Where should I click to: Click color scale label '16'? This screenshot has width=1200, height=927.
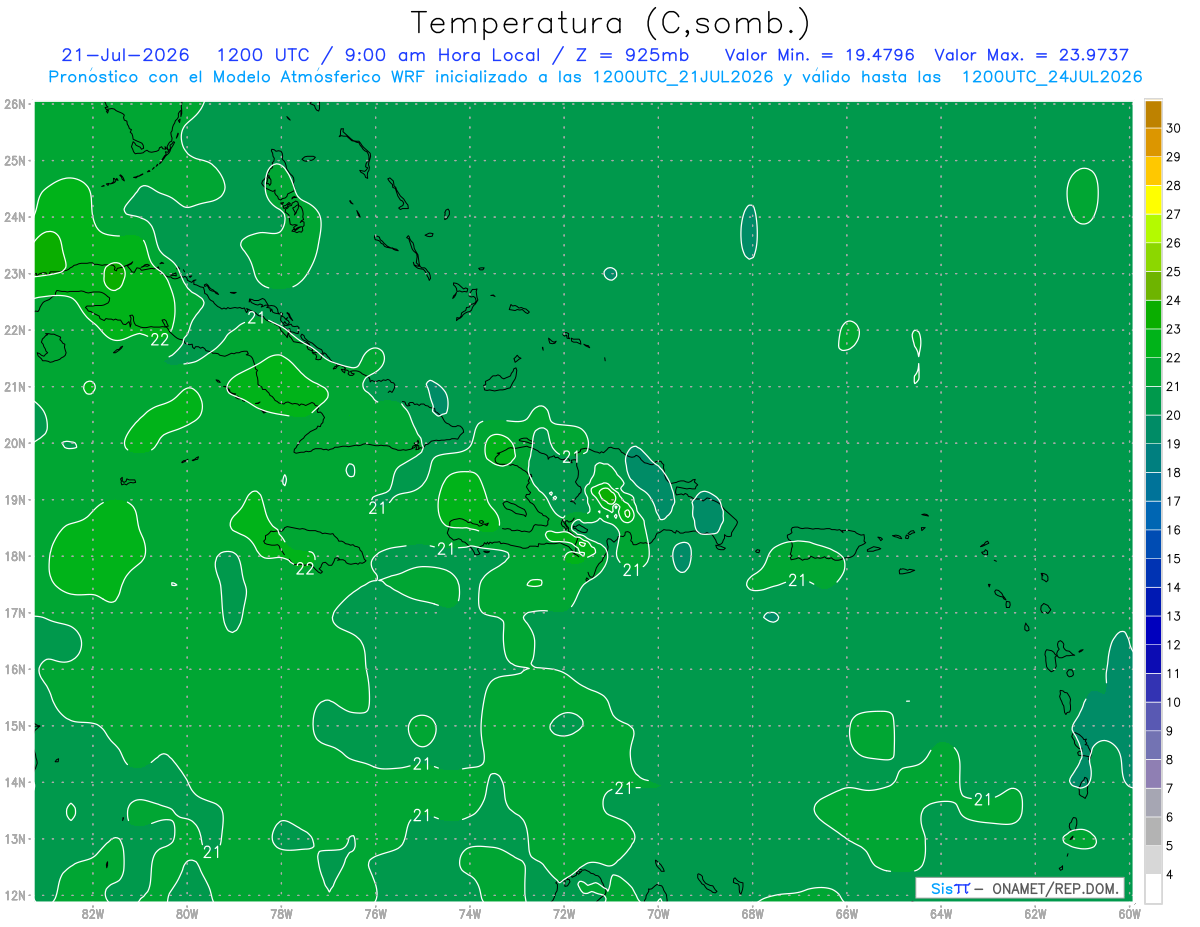[1173, 530]
